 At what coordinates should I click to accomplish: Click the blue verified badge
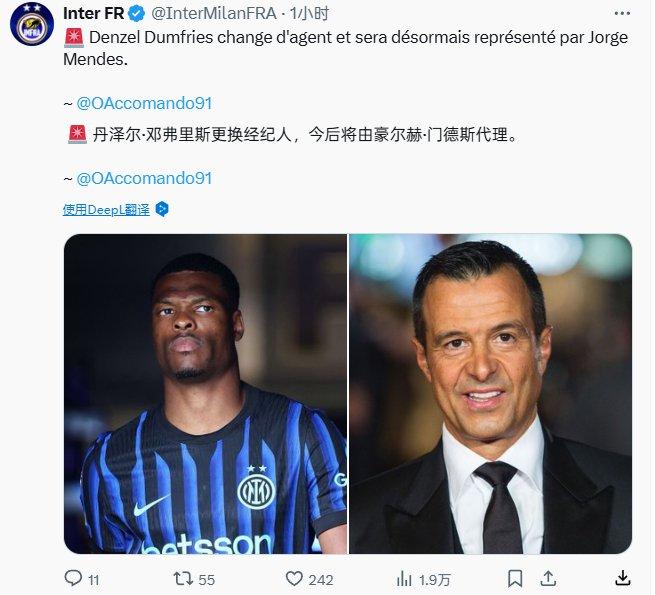tap(136, 14)
